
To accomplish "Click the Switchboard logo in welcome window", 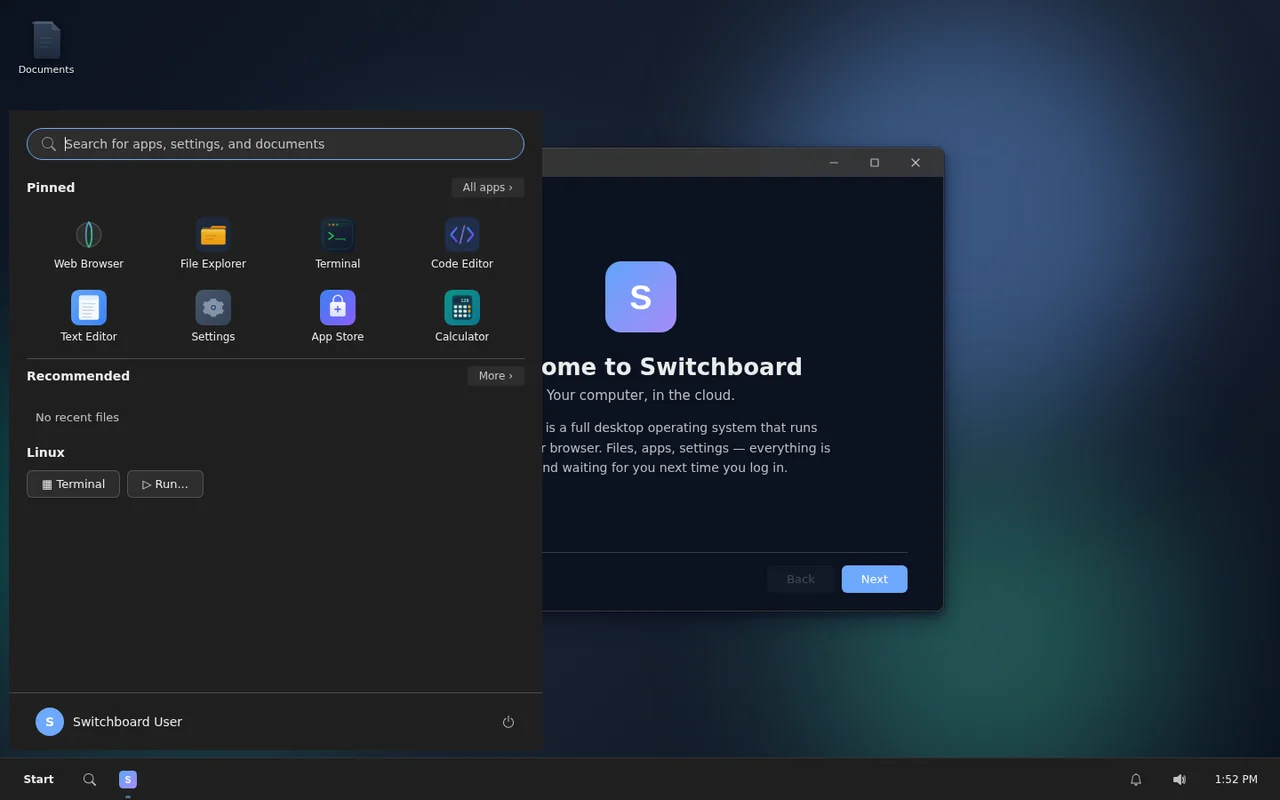I will [641, 297].
